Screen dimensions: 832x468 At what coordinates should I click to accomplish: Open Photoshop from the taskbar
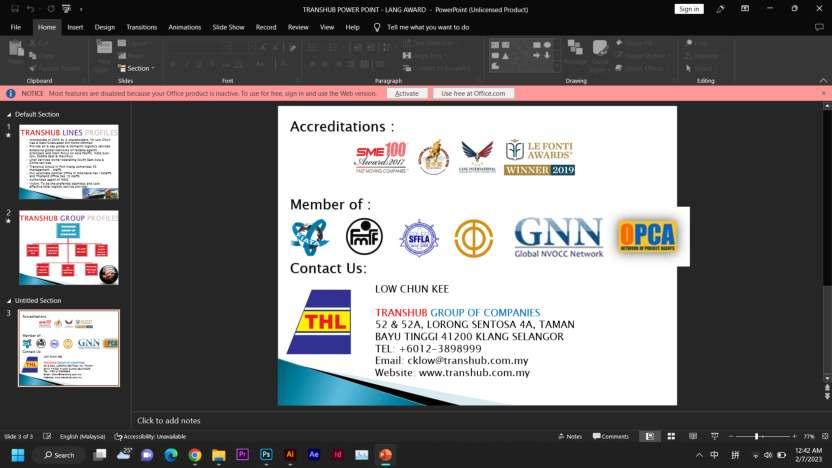(266, 455)
